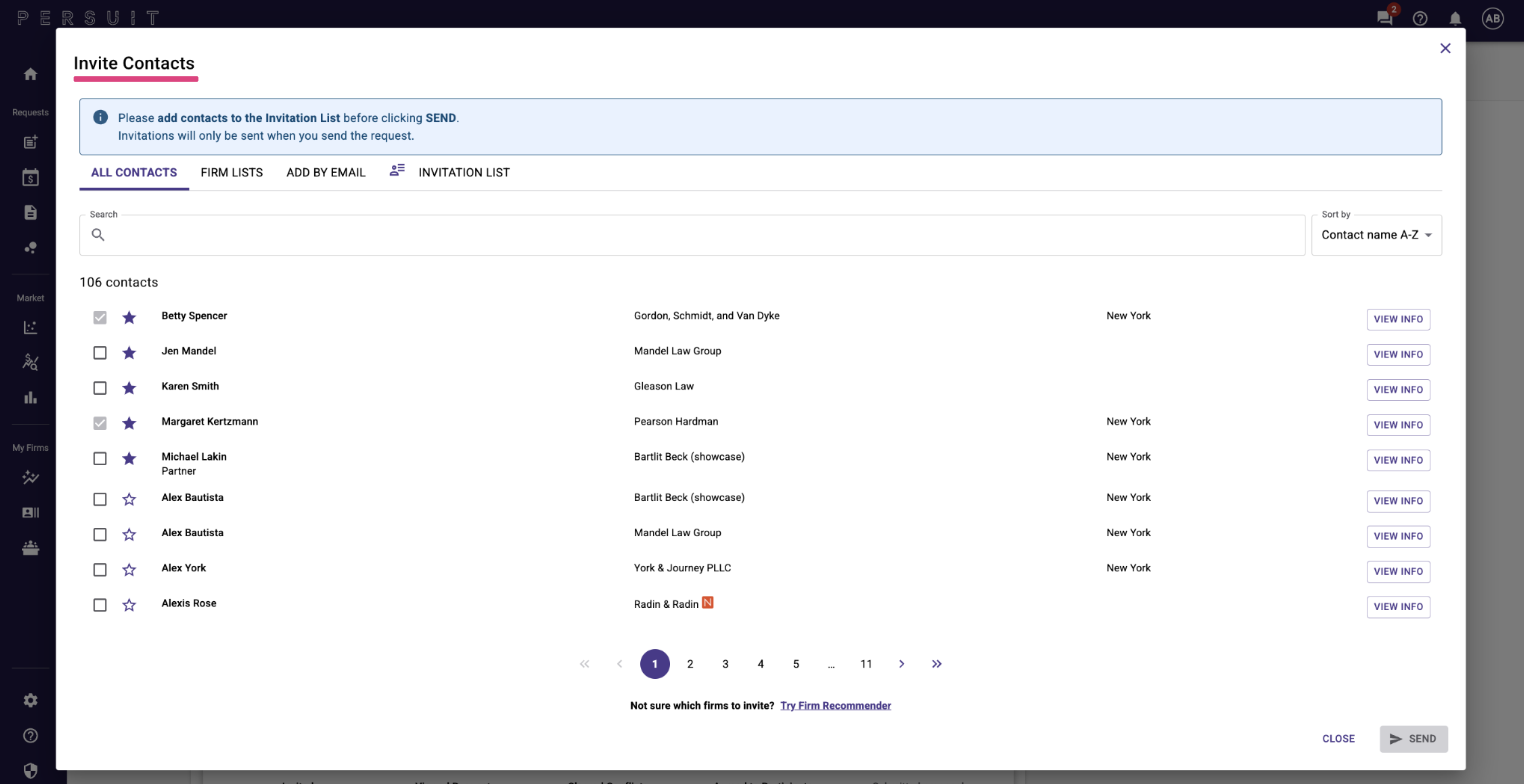Viewport: 1524px width, 784px height.
Task: Open the calendar dollar icon in sidebar
Action: pos(30,178)
